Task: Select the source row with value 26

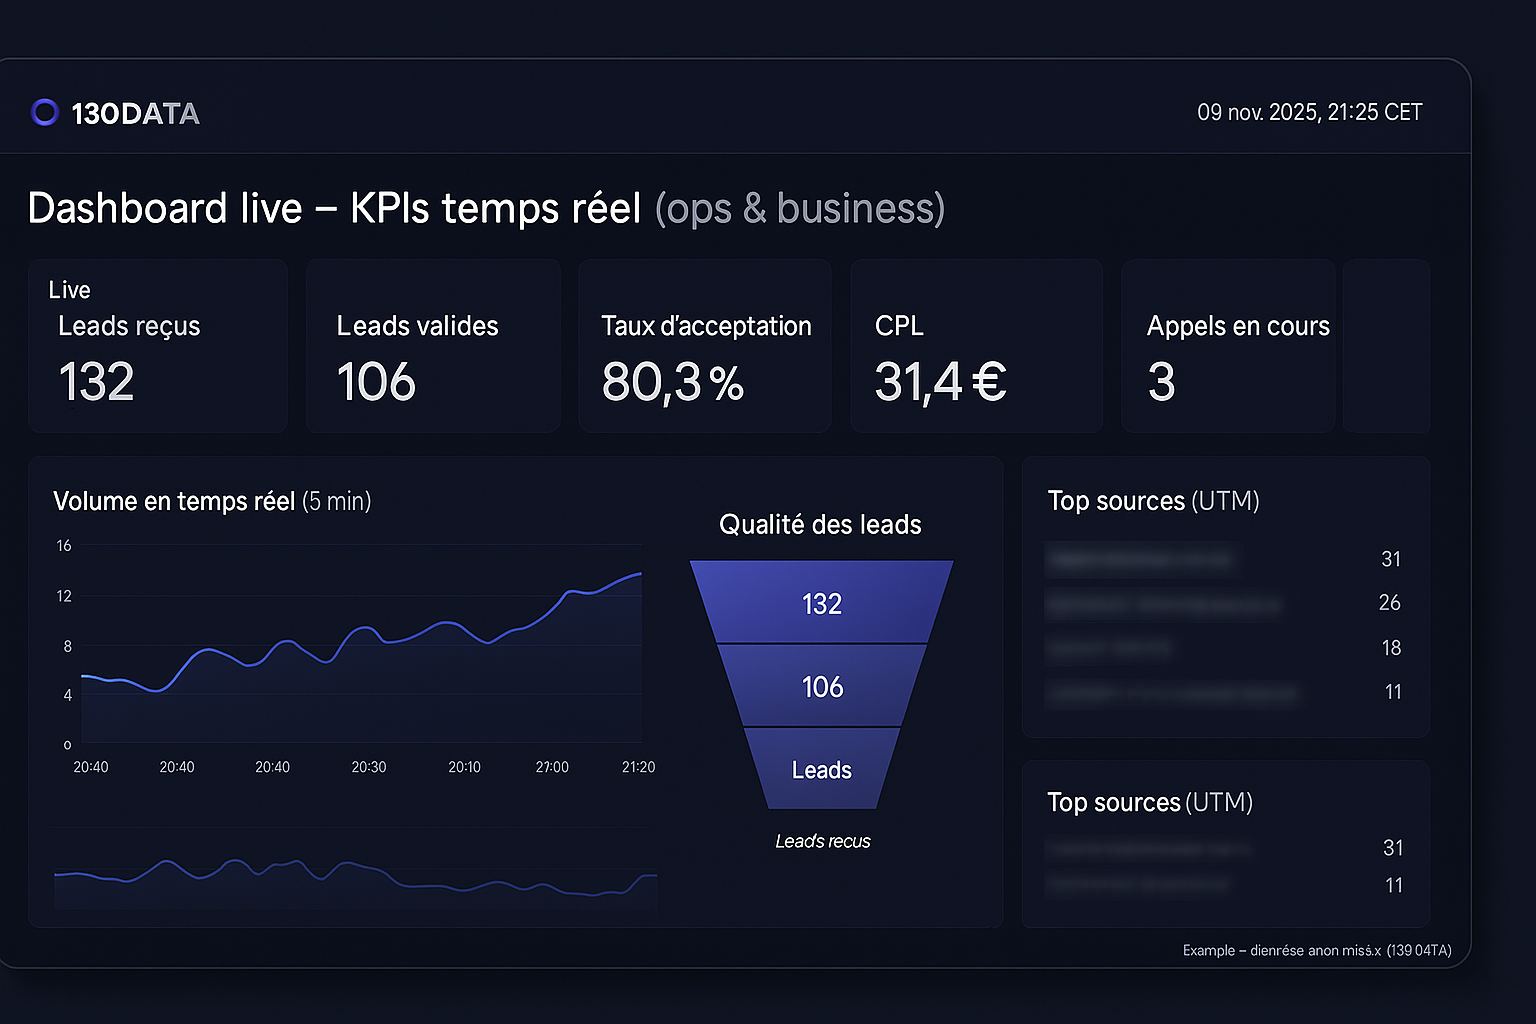Action: [1224, 603]
